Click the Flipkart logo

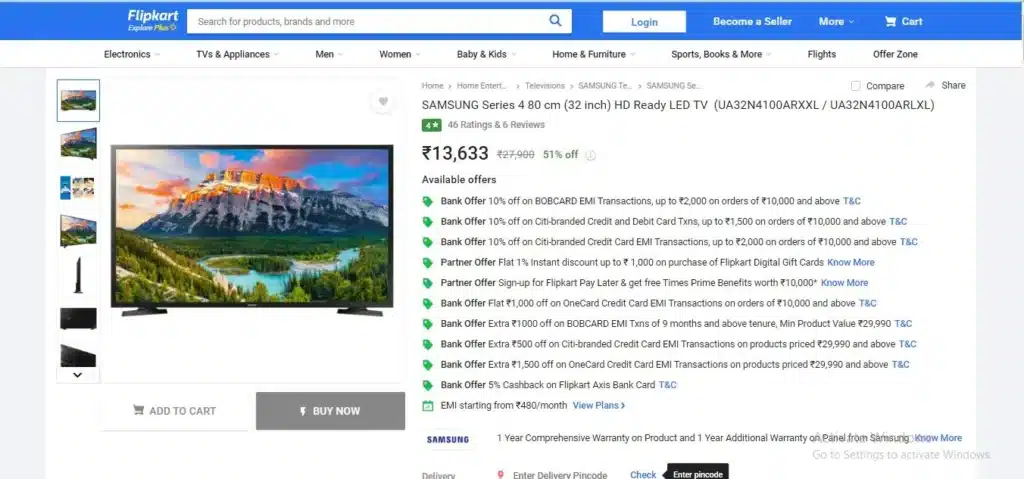click(x=153, y=20)
